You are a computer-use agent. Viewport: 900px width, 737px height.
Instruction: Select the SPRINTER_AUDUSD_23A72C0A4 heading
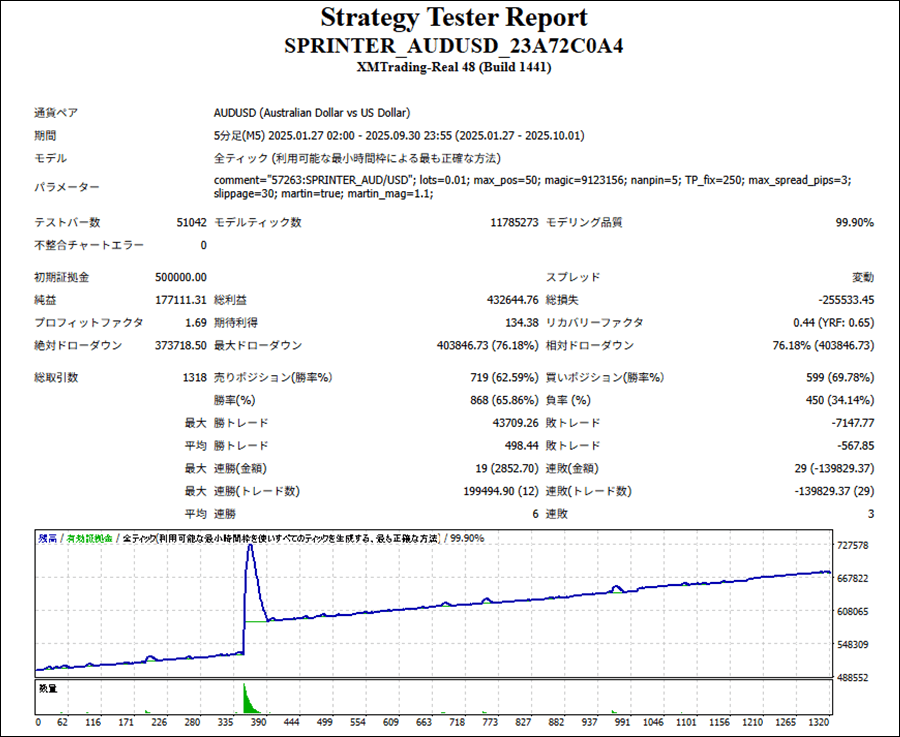[x=454, y=47]
